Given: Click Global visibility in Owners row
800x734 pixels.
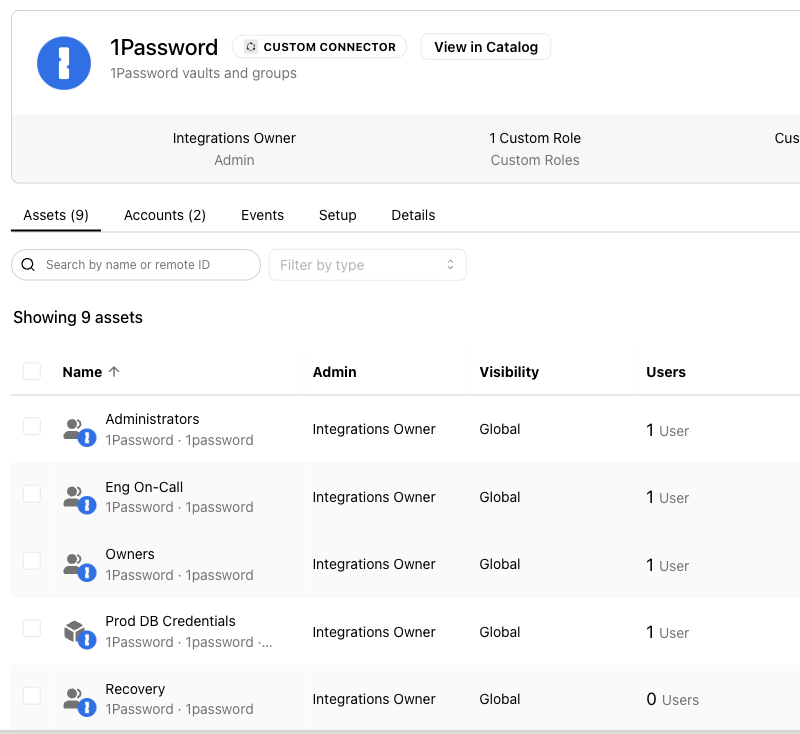Looking at the screenshot, I should coord(499,565).
